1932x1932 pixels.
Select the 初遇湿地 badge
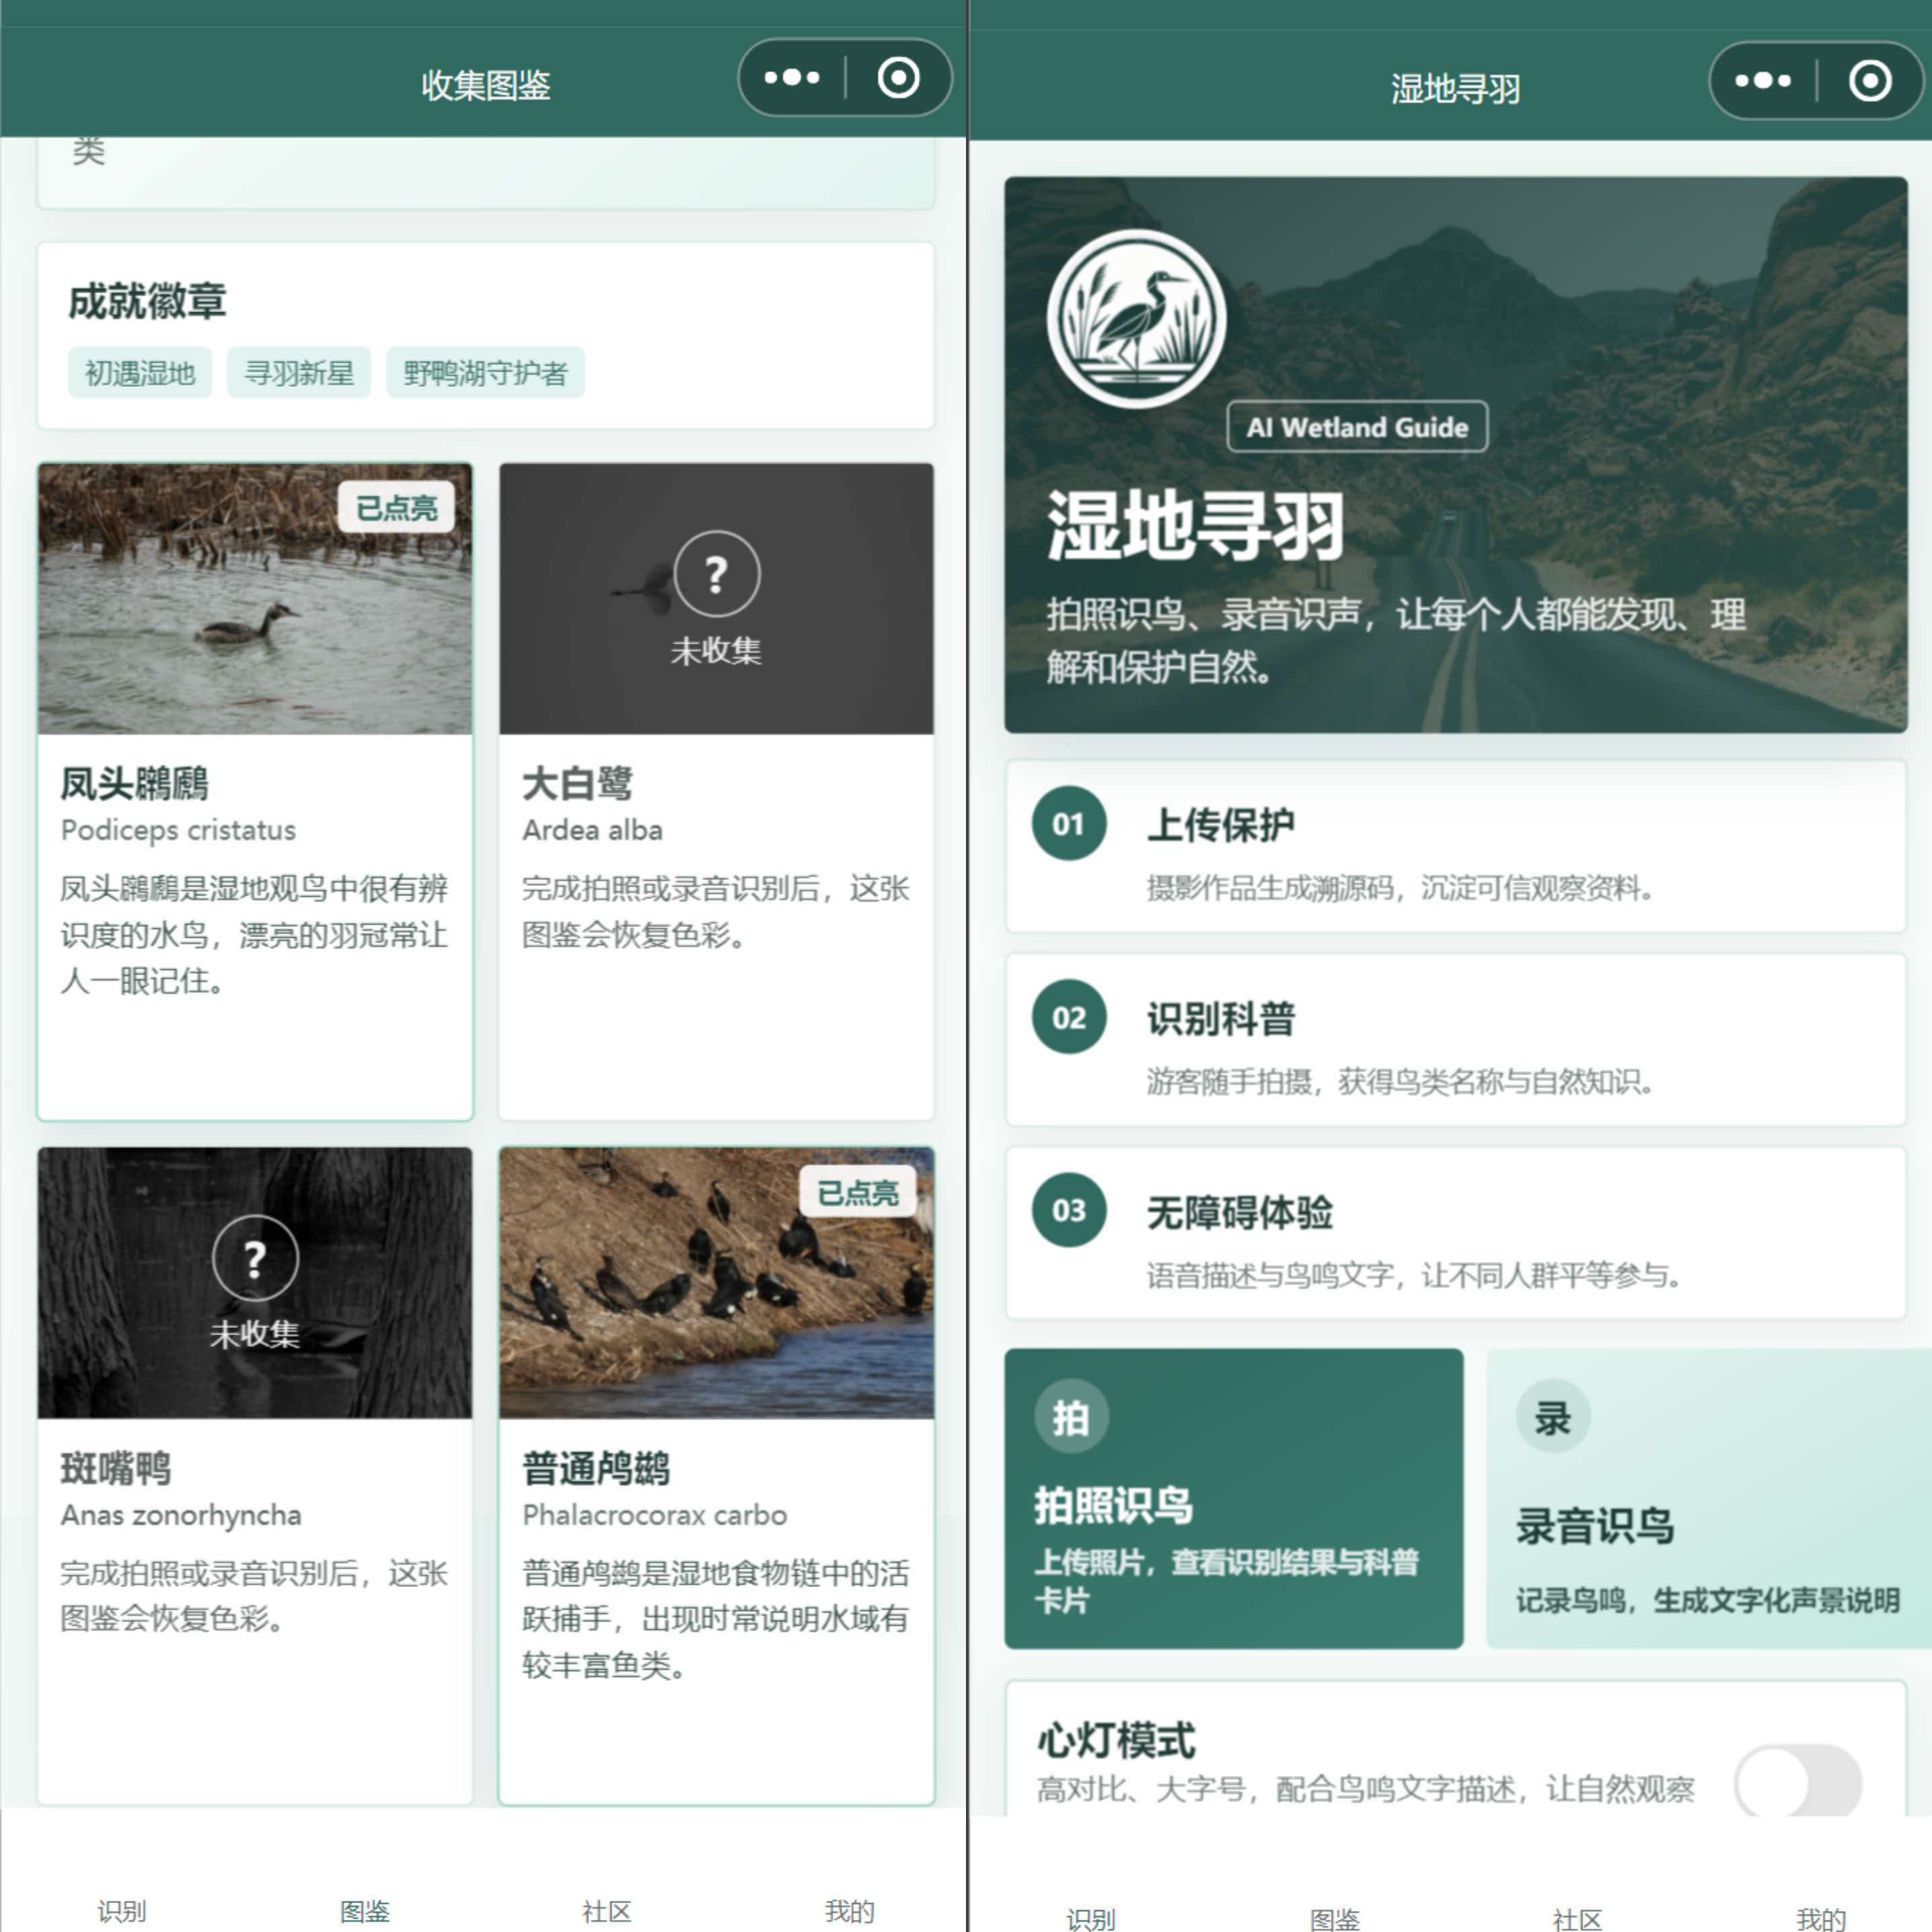click(140, 373)
